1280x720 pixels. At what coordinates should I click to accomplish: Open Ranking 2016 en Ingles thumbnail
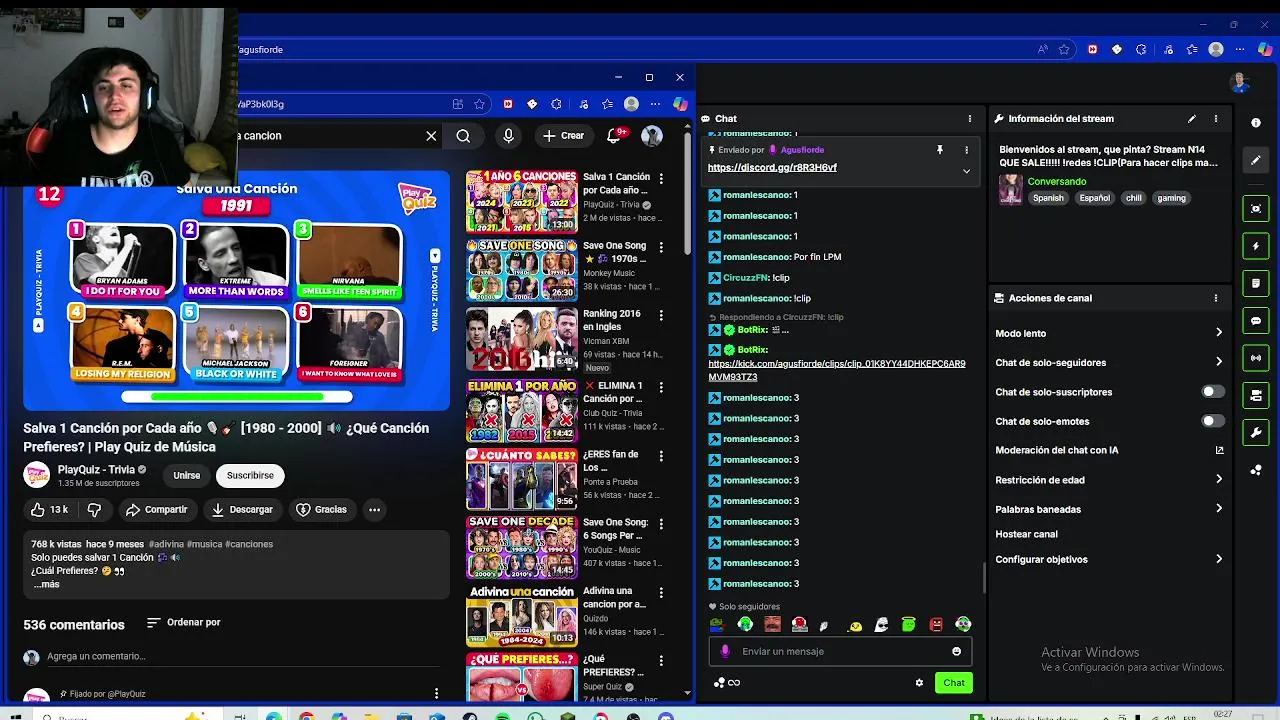[521, 340]
